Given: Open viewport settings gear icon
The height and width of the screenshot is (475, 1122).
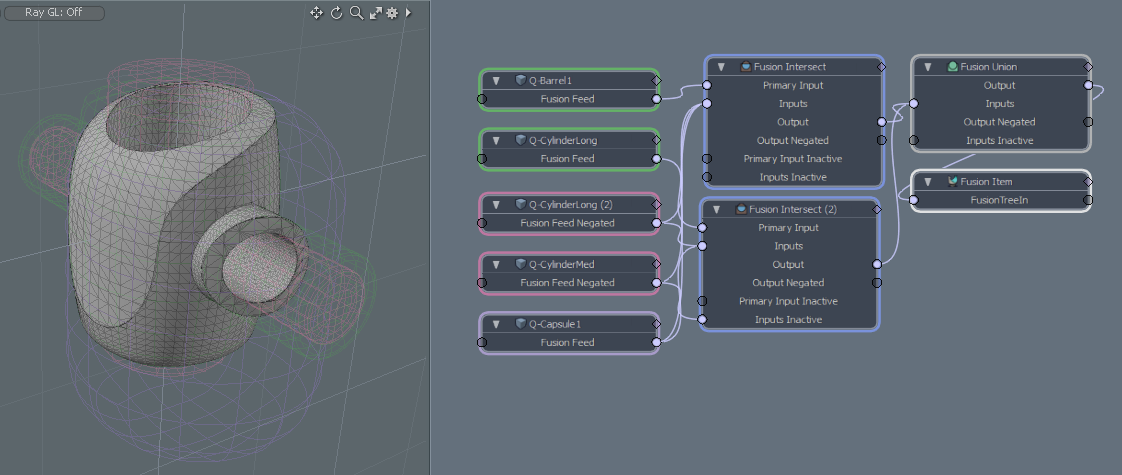Looking at the screenshot, I should pos(392,13).
